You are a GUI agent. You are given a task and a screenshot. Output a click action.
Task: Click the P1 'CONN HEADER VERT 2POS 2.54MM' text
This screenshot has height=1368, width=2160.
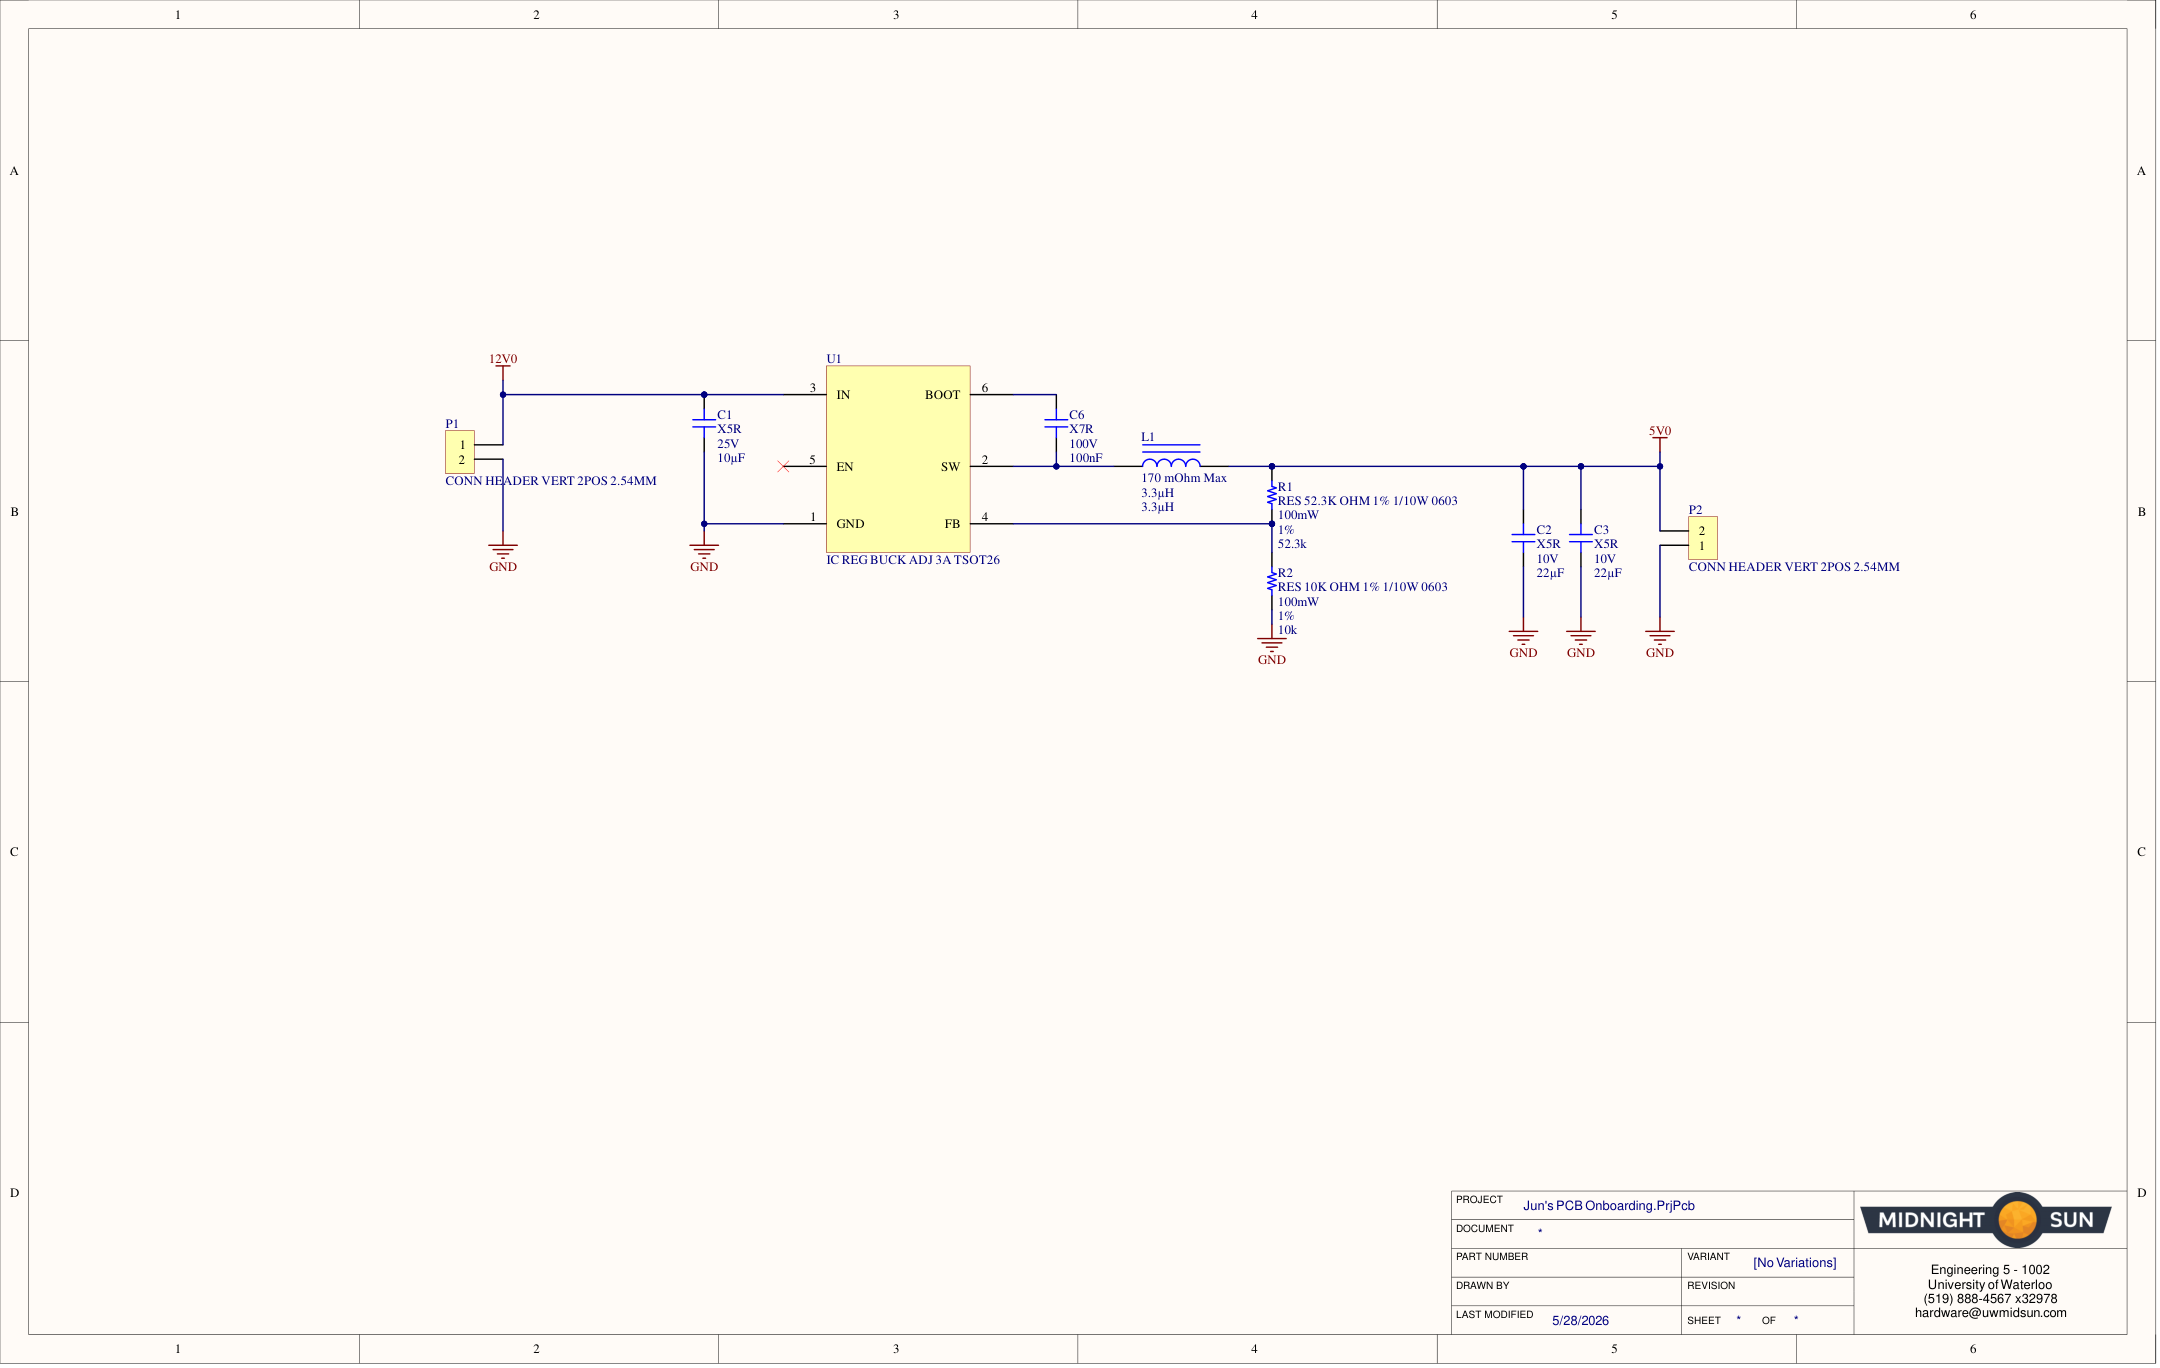[x=551, y=481]
